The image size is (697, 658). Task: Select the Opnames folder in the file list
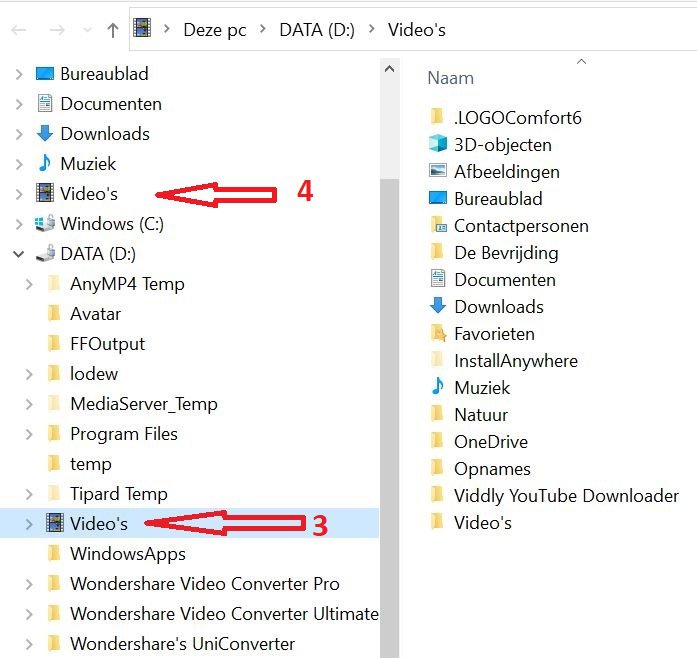[x=492, y=469]
